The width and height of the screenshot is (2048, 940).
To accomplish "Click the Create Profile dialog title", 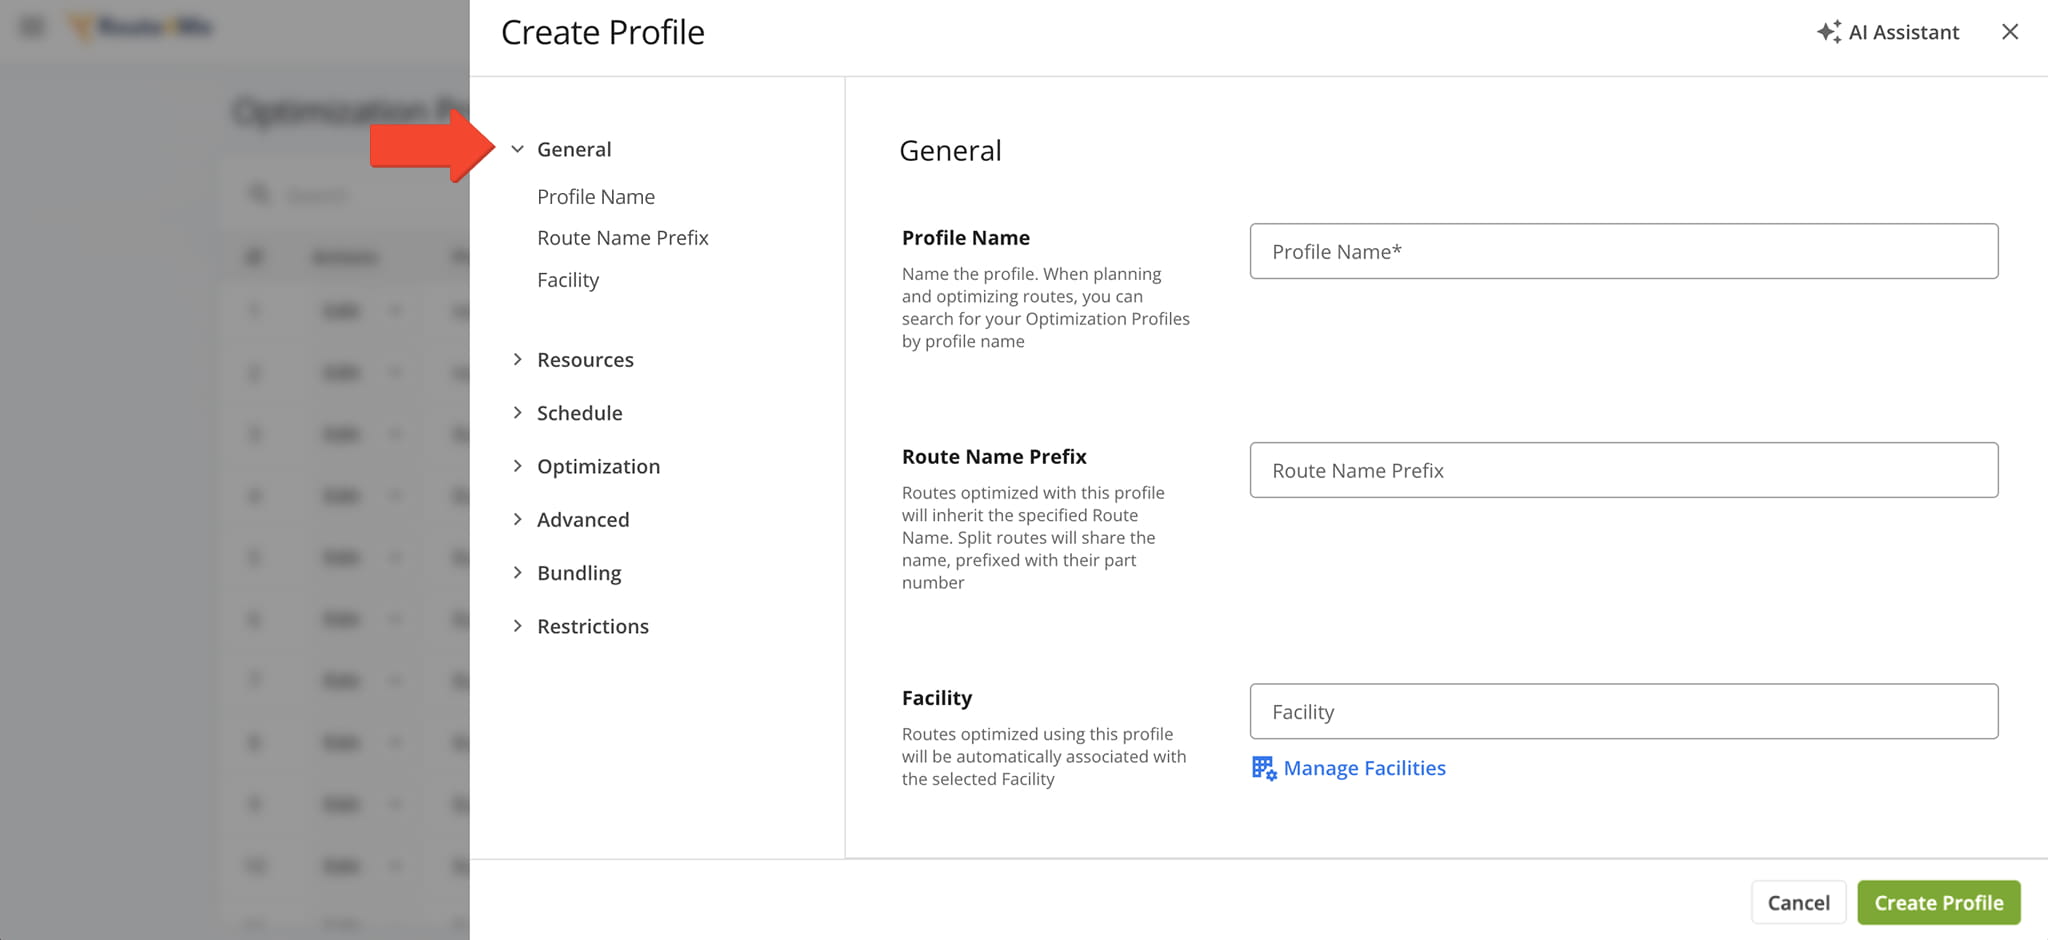I will click(603, 32).
